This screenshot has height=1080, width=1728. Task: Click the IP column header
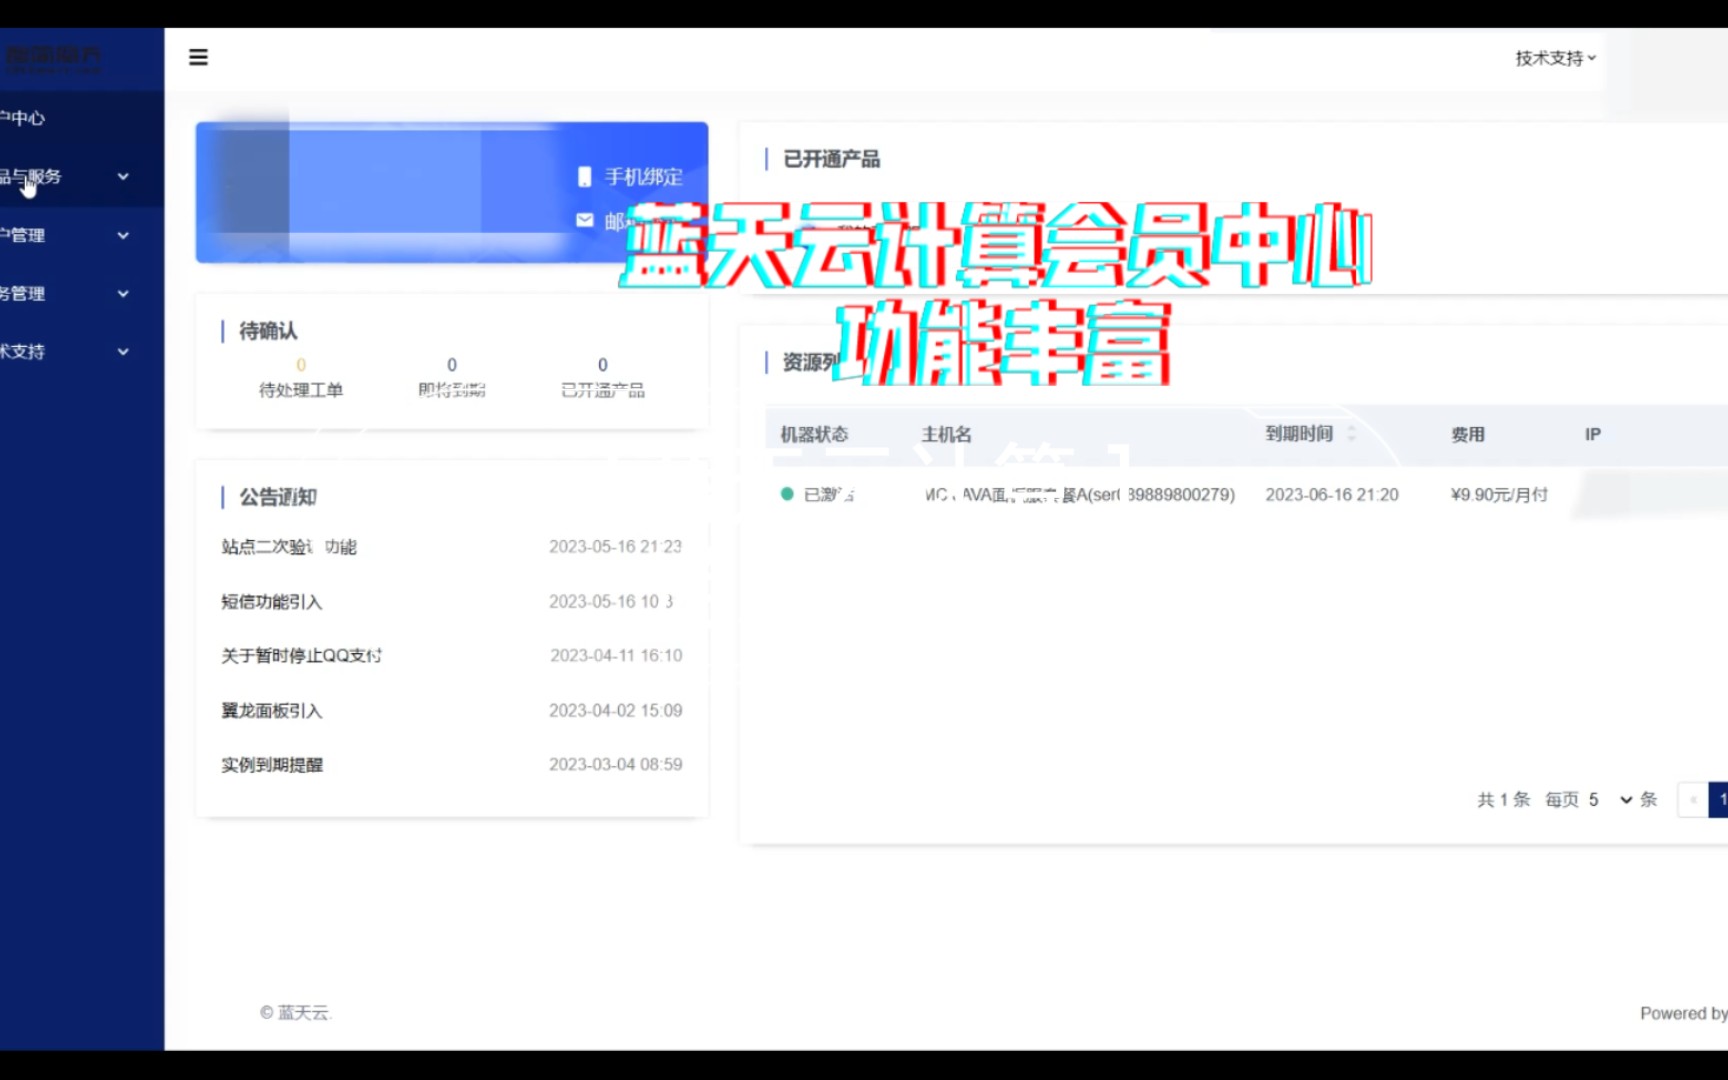point(1593,434)
